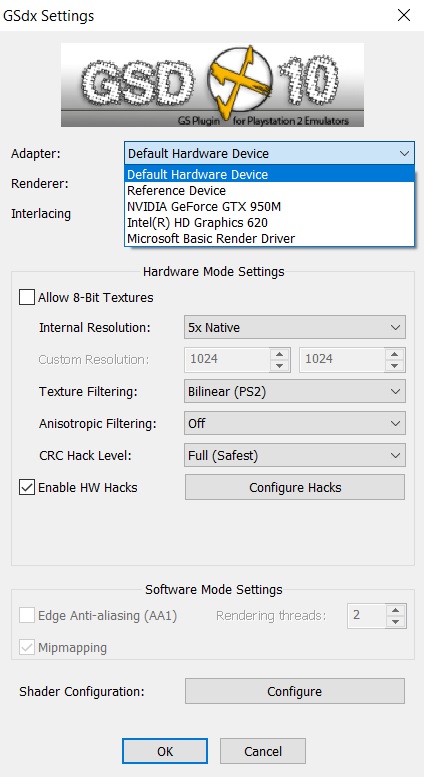Click the GSDX 10 plugin logo banner

point(212,85)
